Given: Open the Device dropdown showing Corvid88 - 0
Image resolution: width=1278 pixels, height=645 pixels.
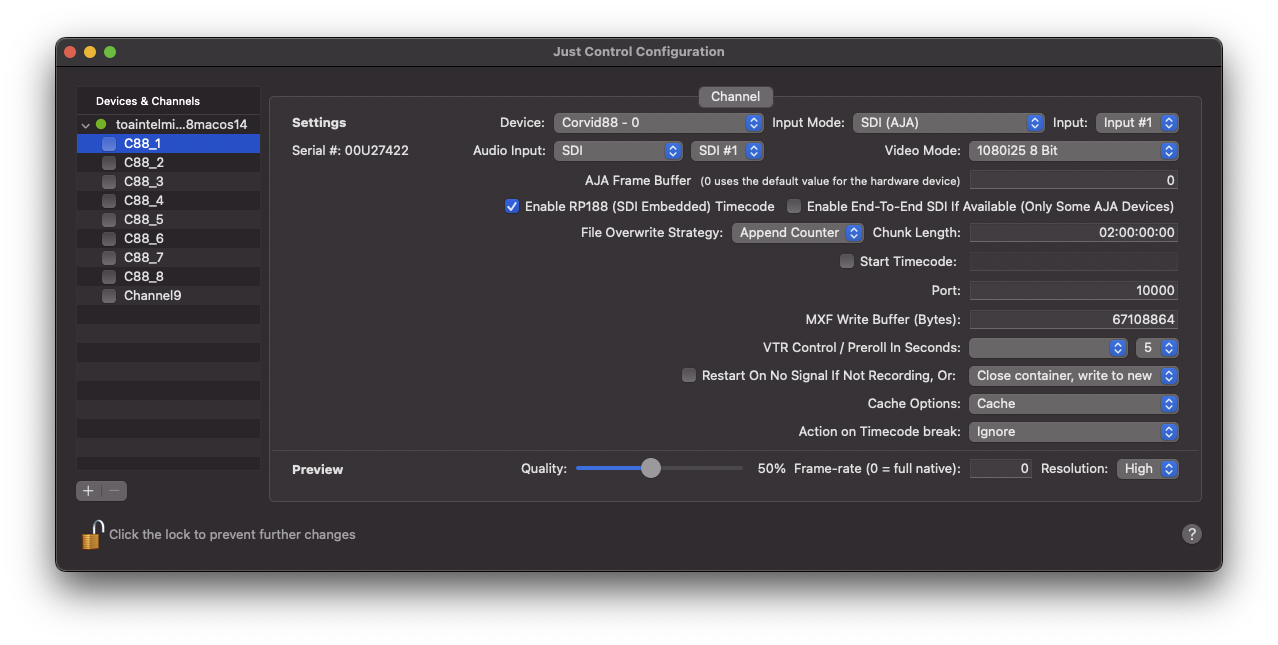Looking at the screenshot, I should click(659, 123).
